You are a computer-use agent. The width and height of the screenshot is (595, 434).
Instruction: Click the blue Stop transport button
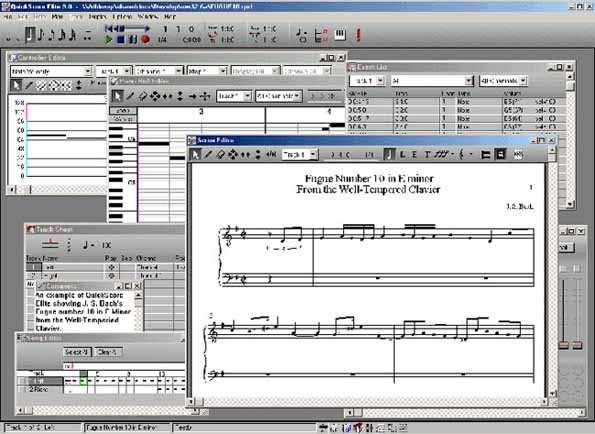[121, 39]
